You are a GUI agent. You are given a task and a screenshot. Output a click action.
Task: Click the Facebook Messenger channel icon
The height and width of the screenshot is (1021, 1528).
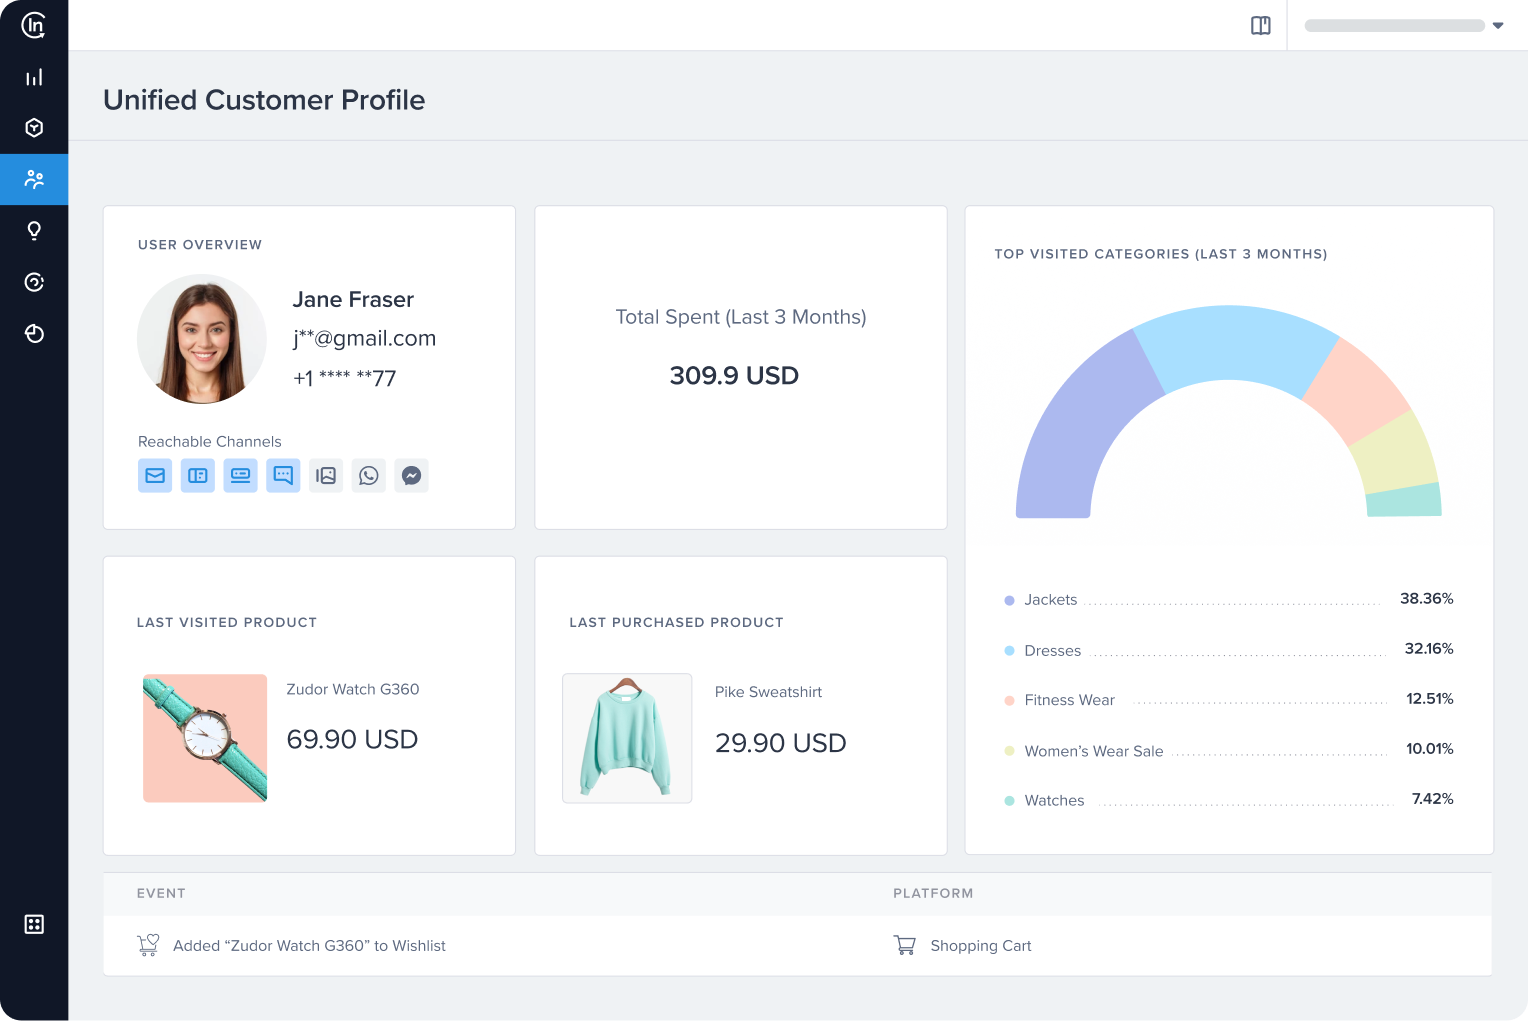(x=411, y=475)
